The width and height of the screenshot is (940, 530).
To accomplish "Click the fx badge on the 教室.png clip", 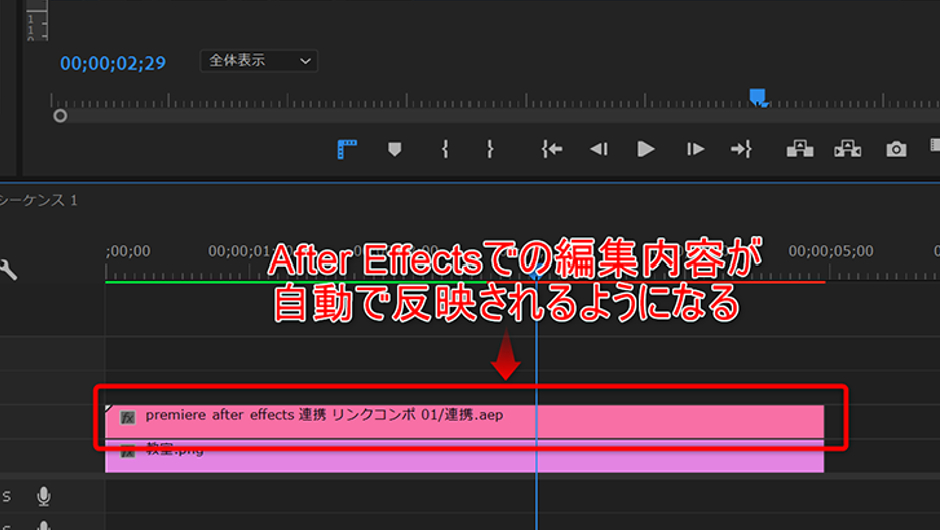I will (128, 451).
